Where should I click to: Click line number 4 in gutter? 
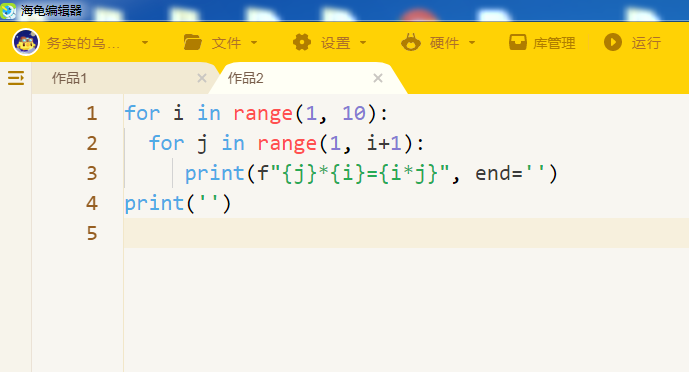tap(91, 203)
